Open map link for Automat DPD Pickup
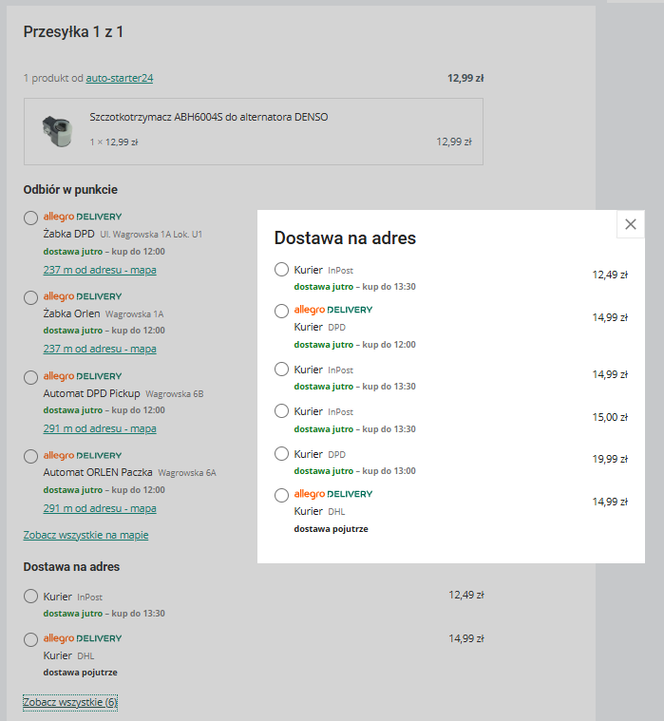Viewport: 664px width, 721px height. pyautogui.click(x=100, y=429)
